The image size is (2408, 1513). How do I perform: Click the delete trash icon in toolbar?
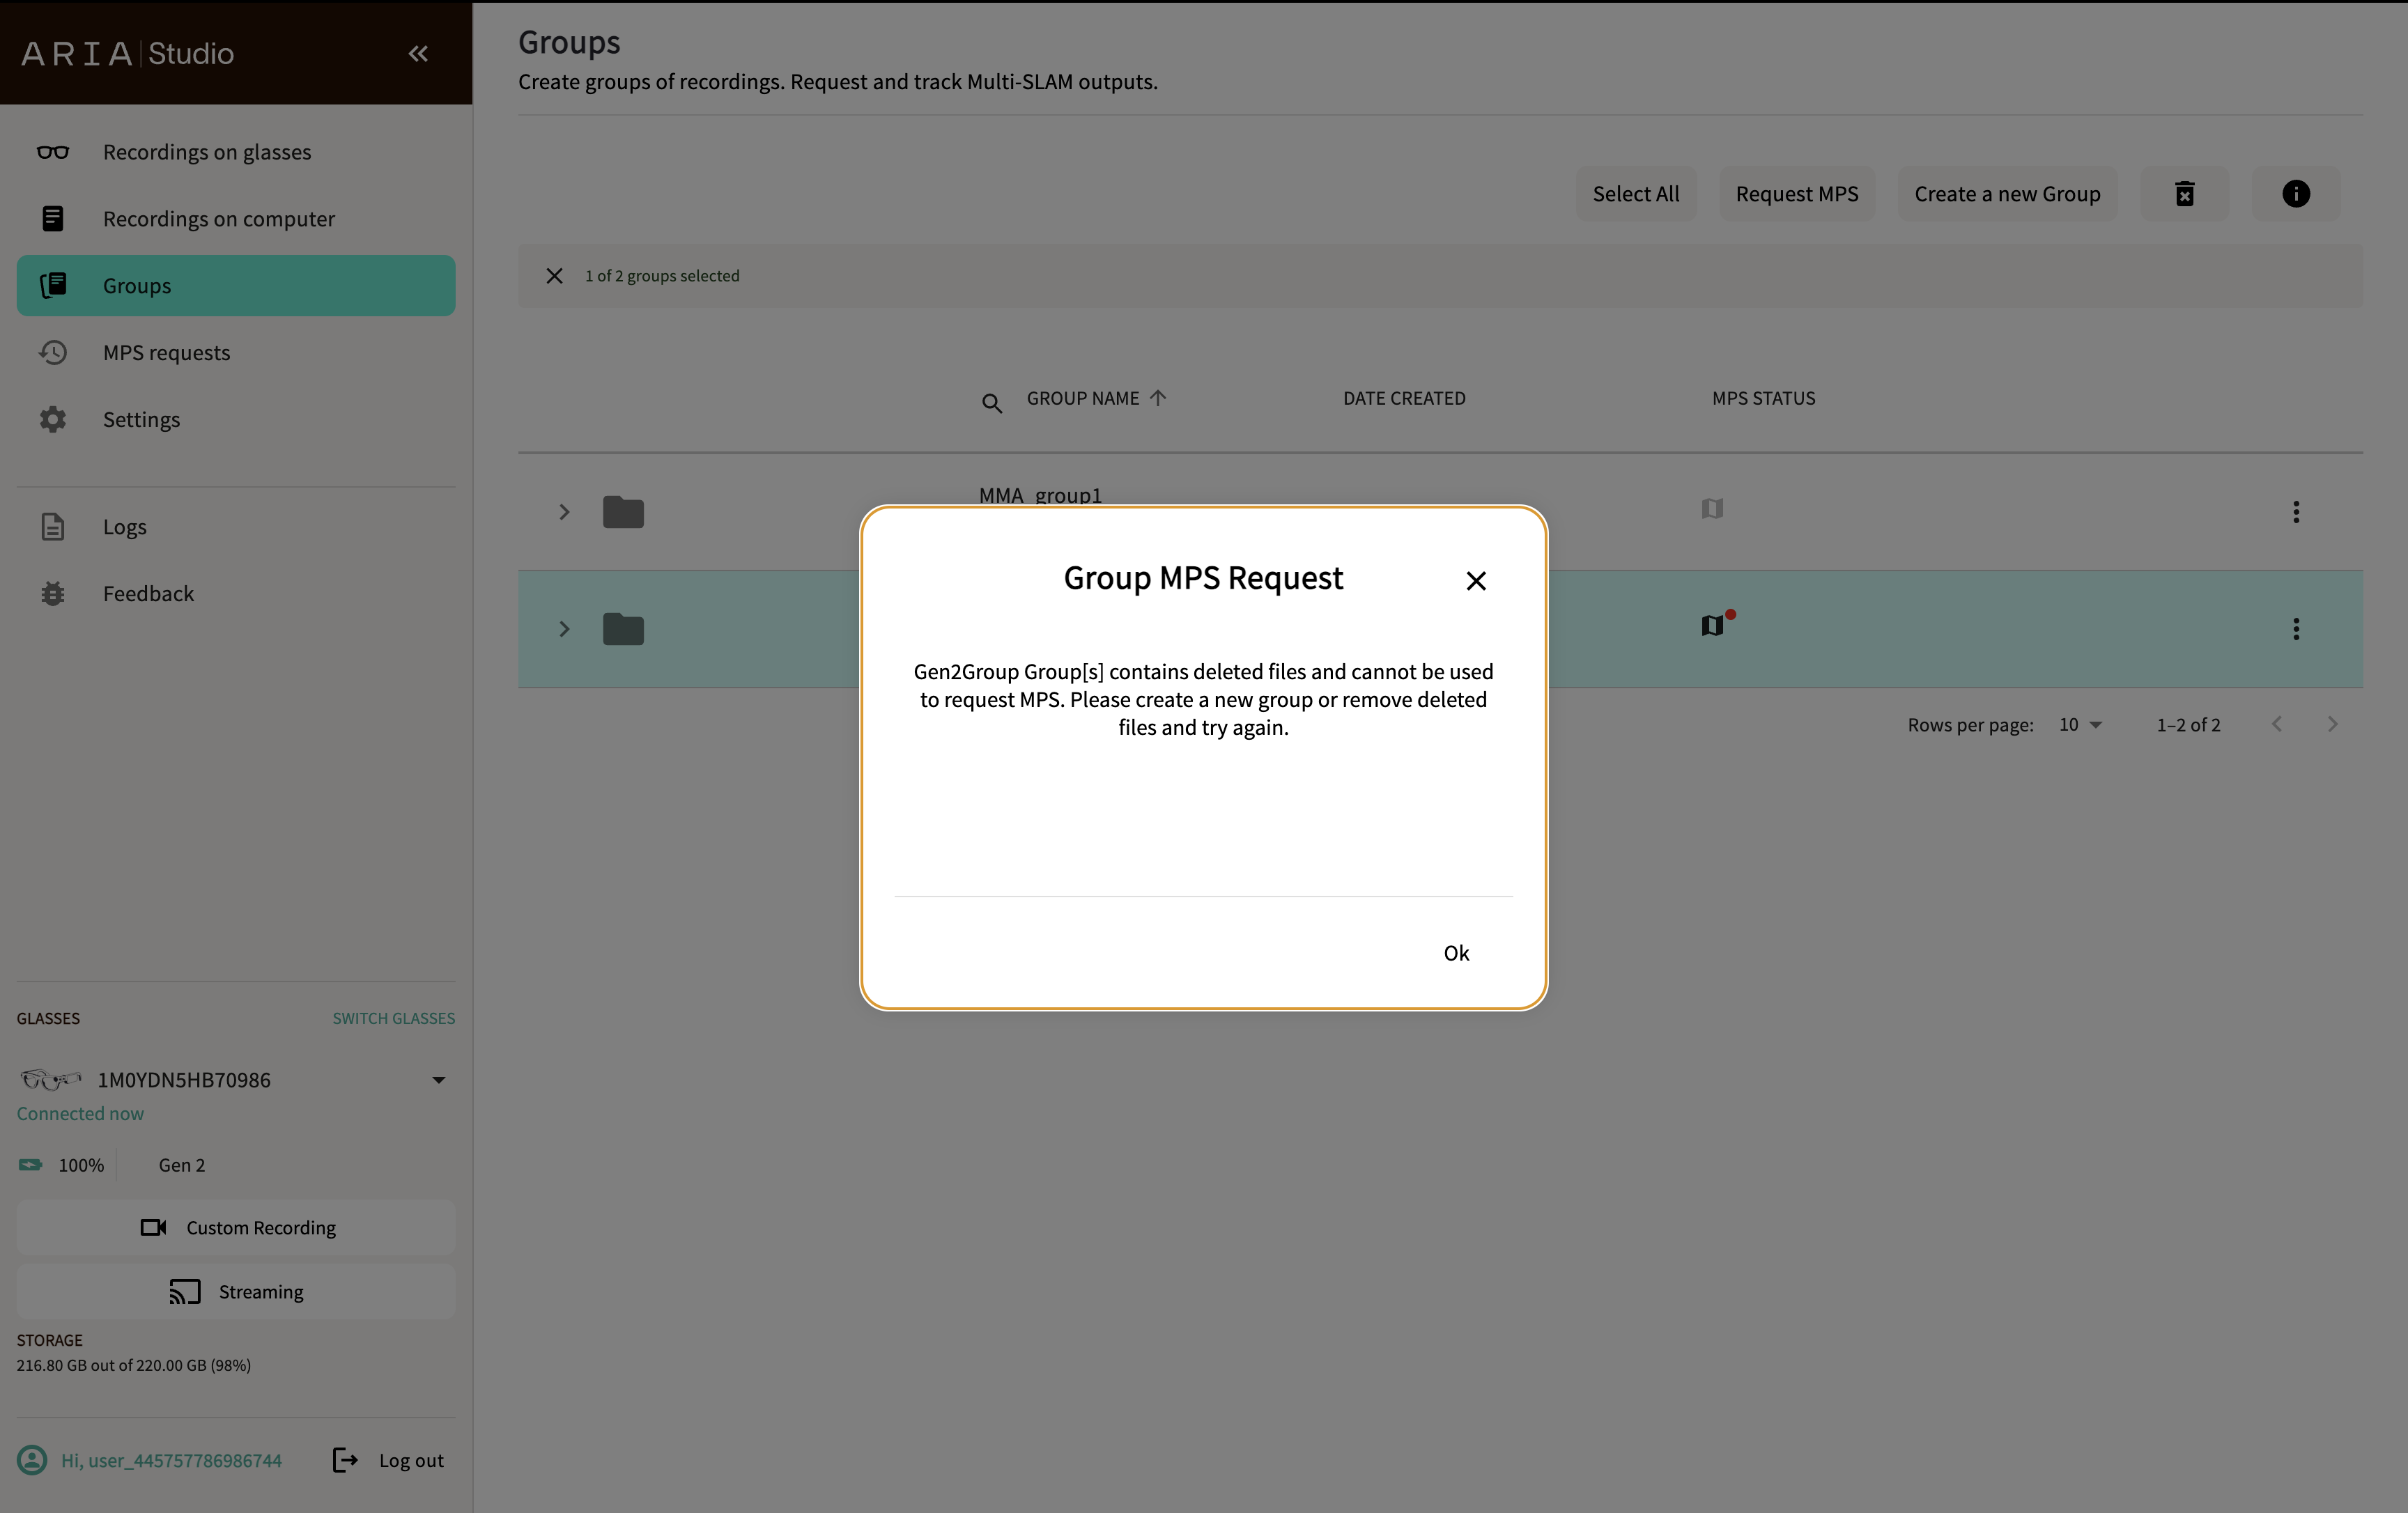(x=2185, y=194)
